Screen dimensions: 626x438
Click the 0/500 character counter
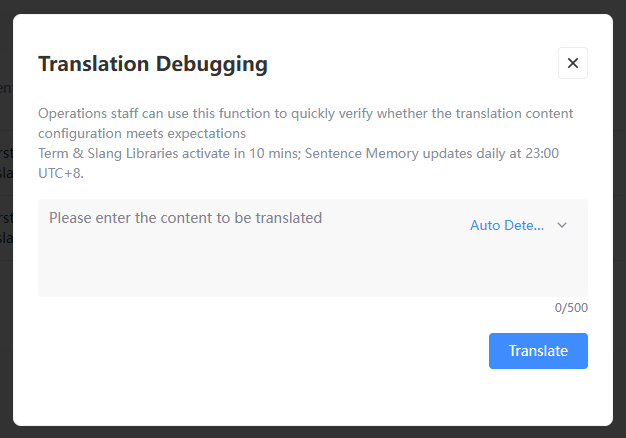click(x=571, y=307)
